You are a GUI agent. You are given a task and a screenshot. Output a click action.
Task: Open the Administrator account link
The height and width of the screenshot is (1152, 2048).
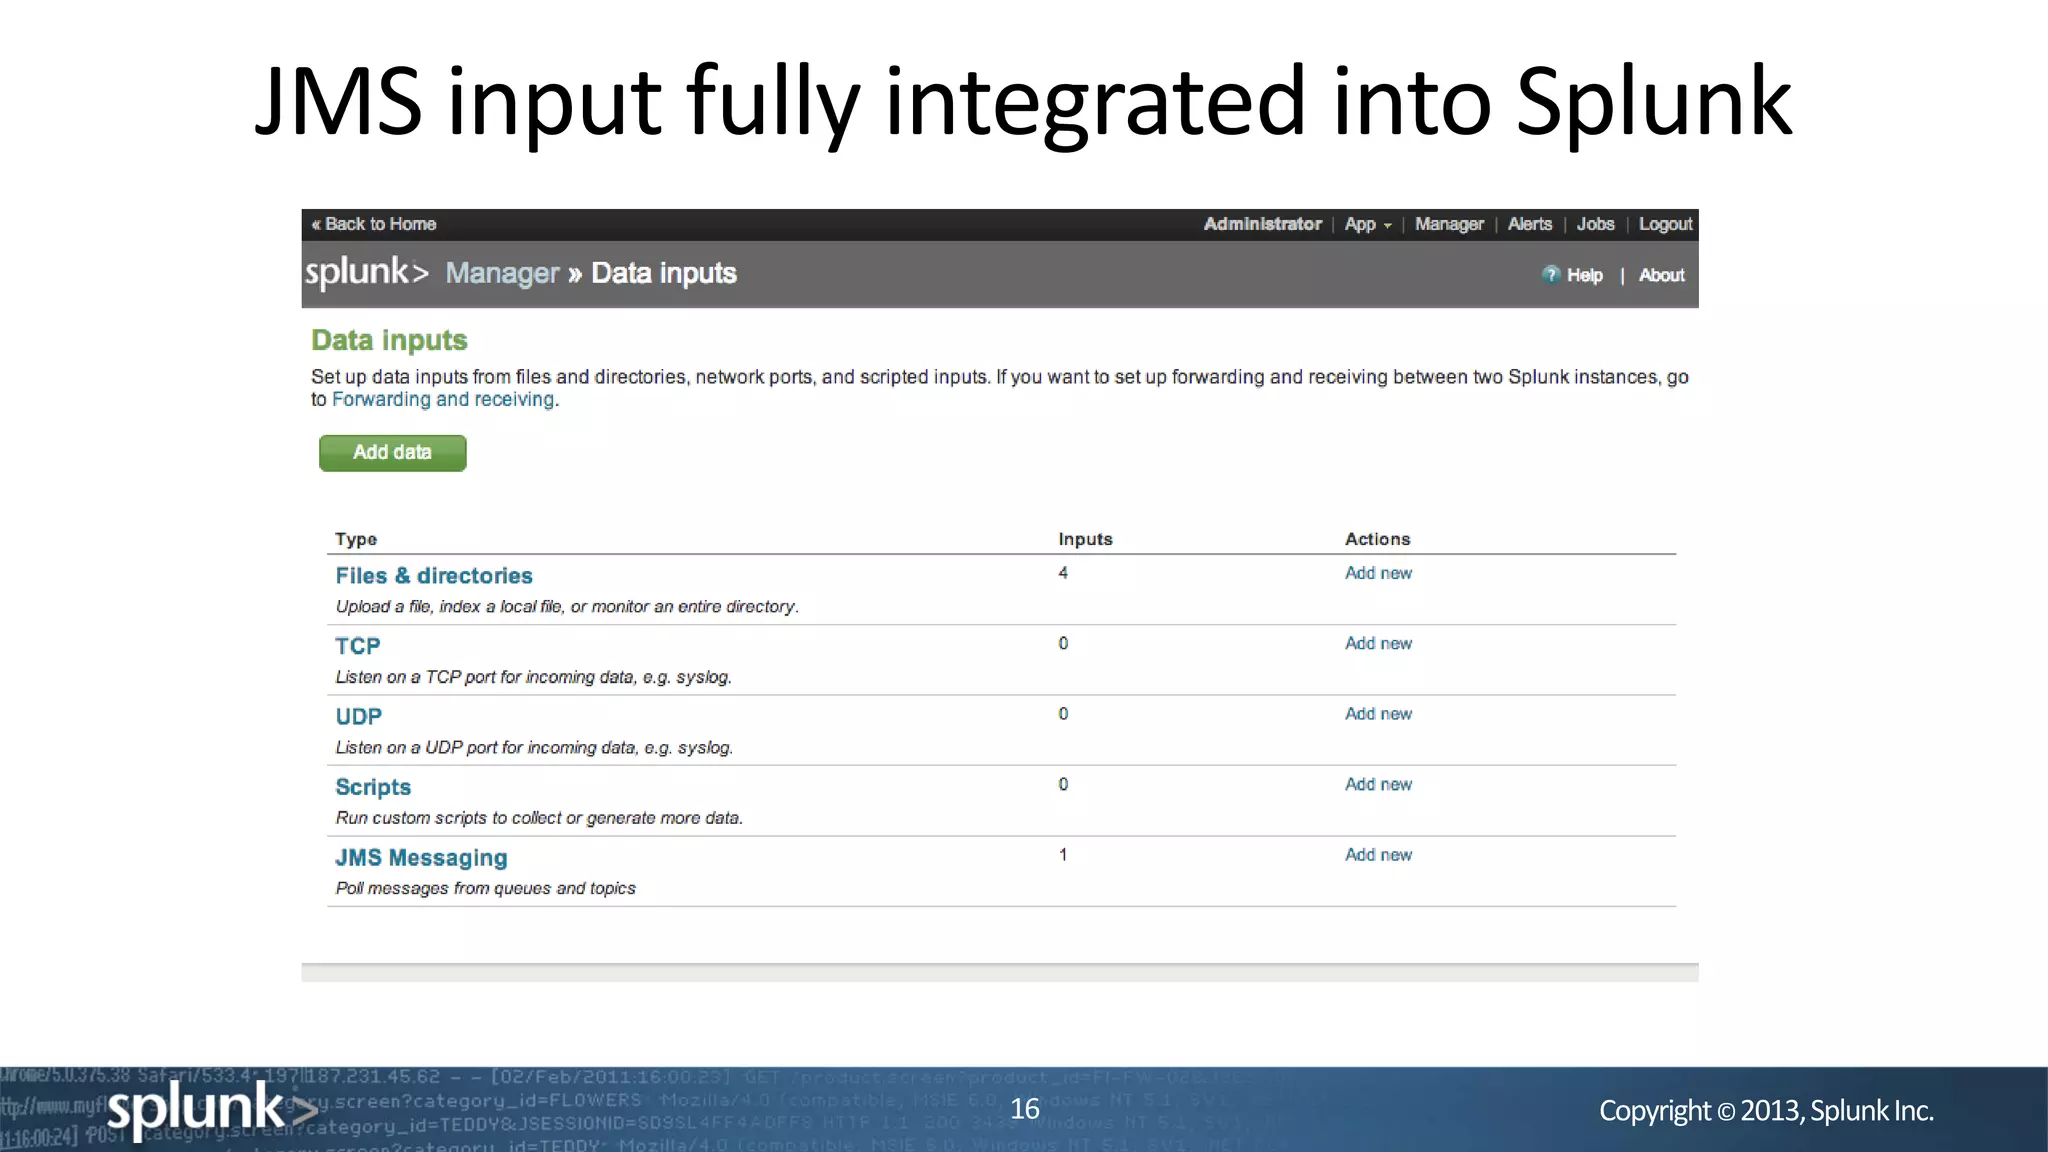point(1262,224)
